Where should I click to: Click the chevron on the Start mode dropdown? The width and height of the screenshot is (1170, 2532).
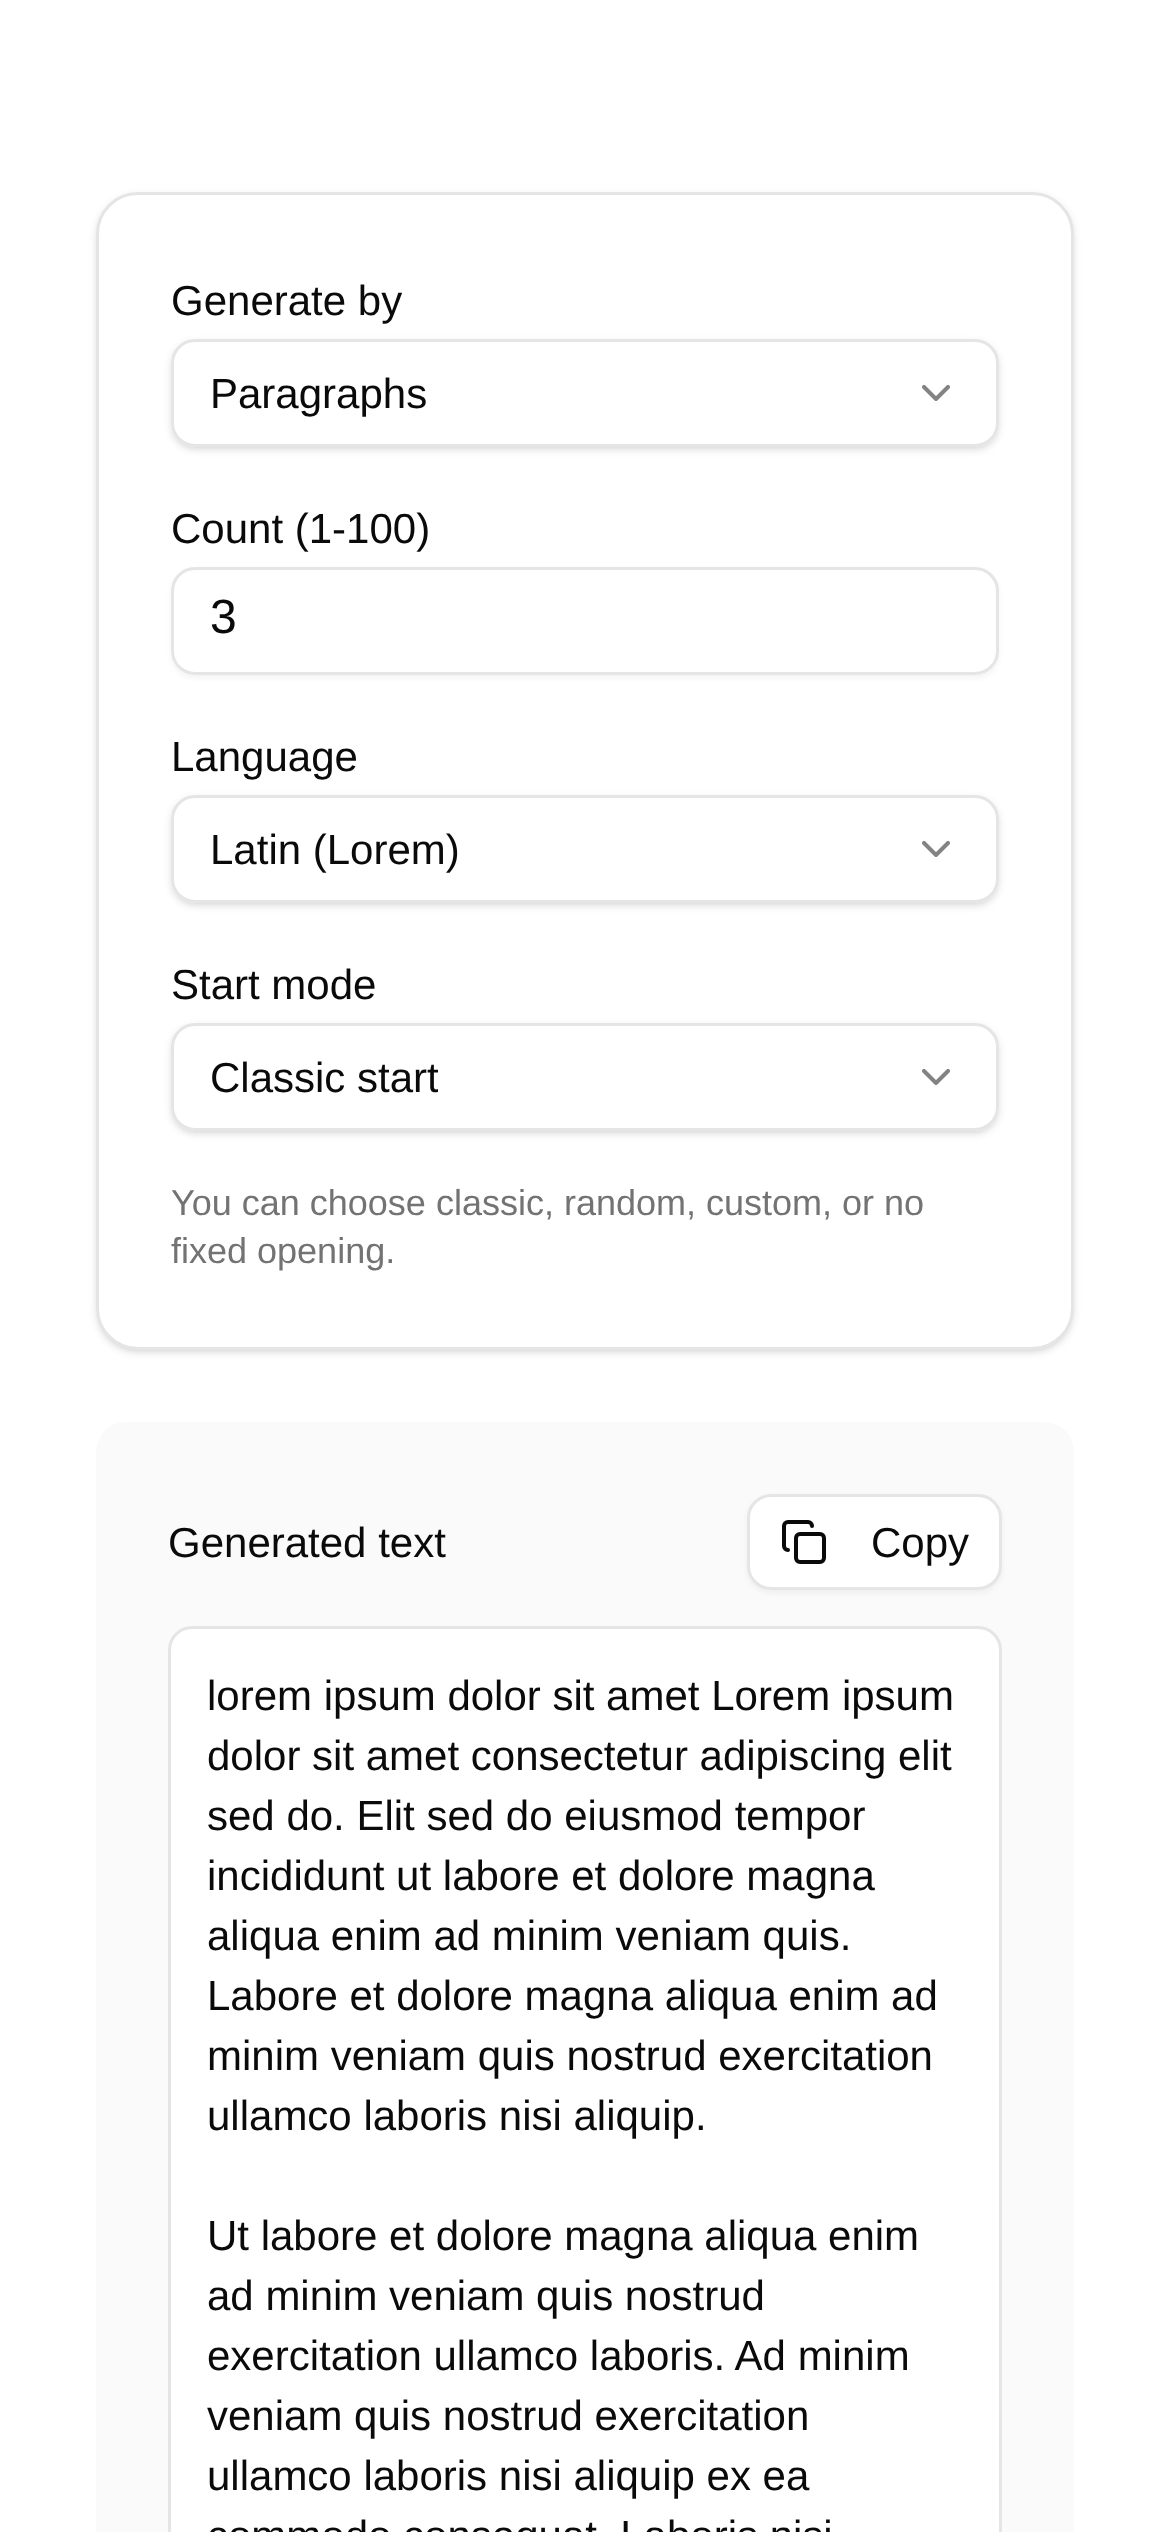point(936,1076)
